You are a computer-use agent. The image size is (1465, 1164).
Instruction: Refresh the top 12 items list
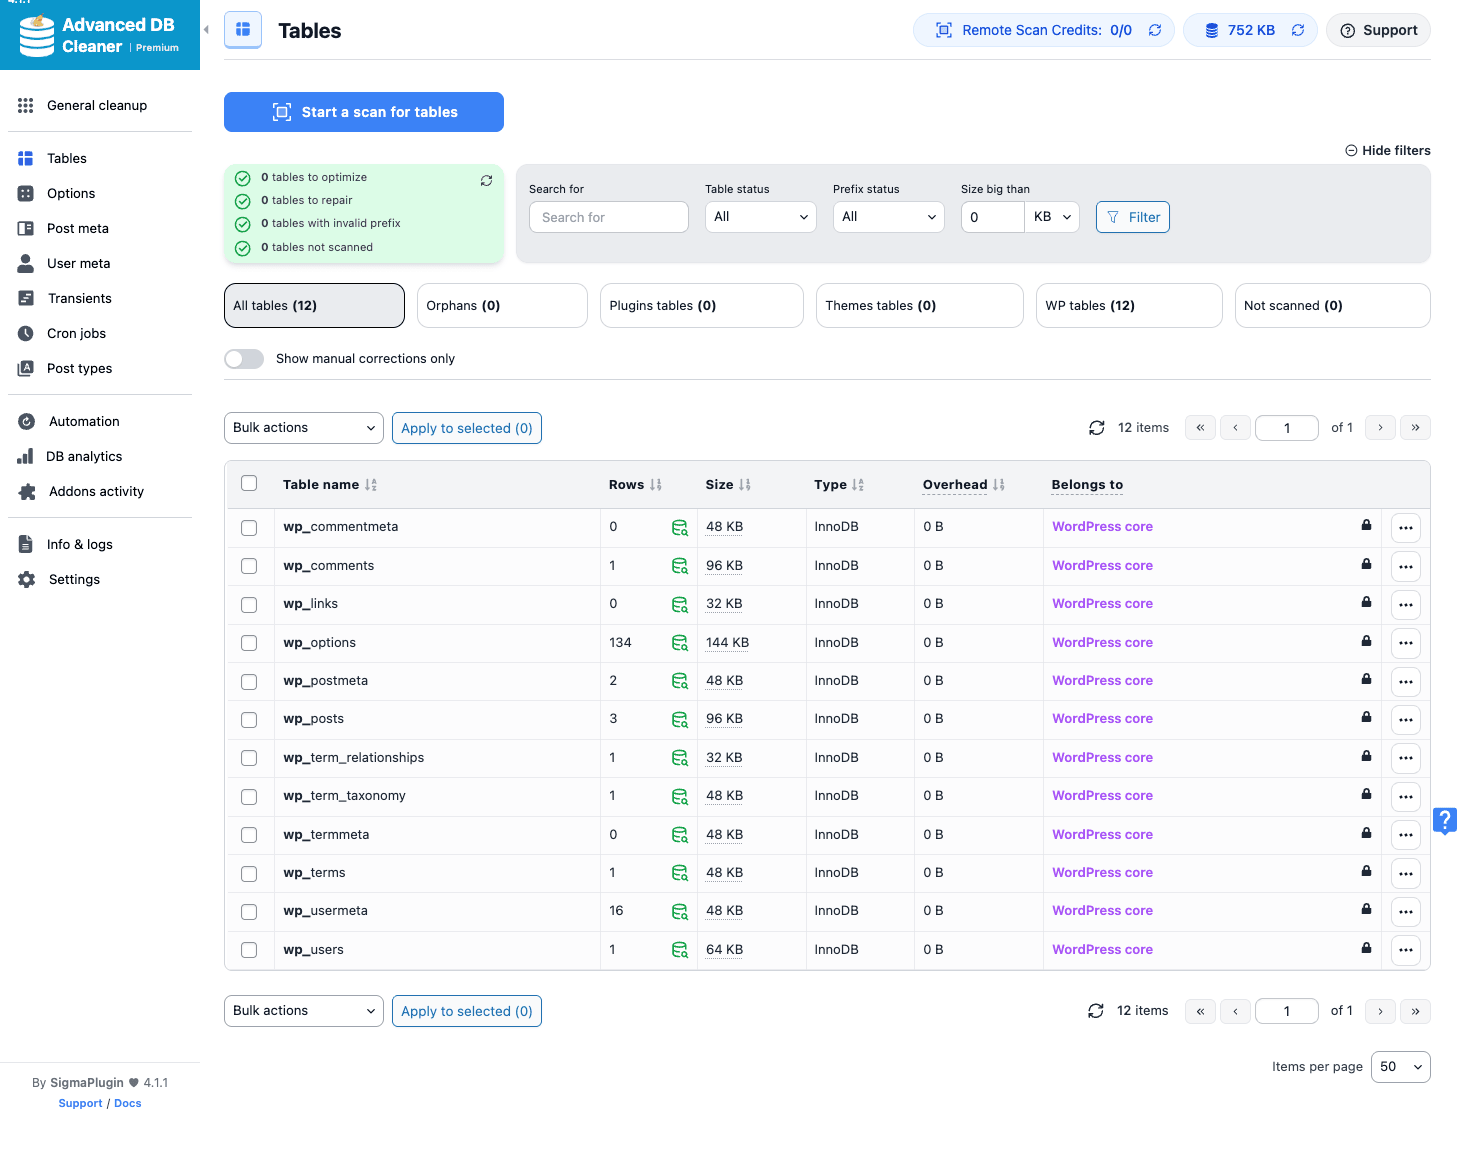pos(1097,428)
